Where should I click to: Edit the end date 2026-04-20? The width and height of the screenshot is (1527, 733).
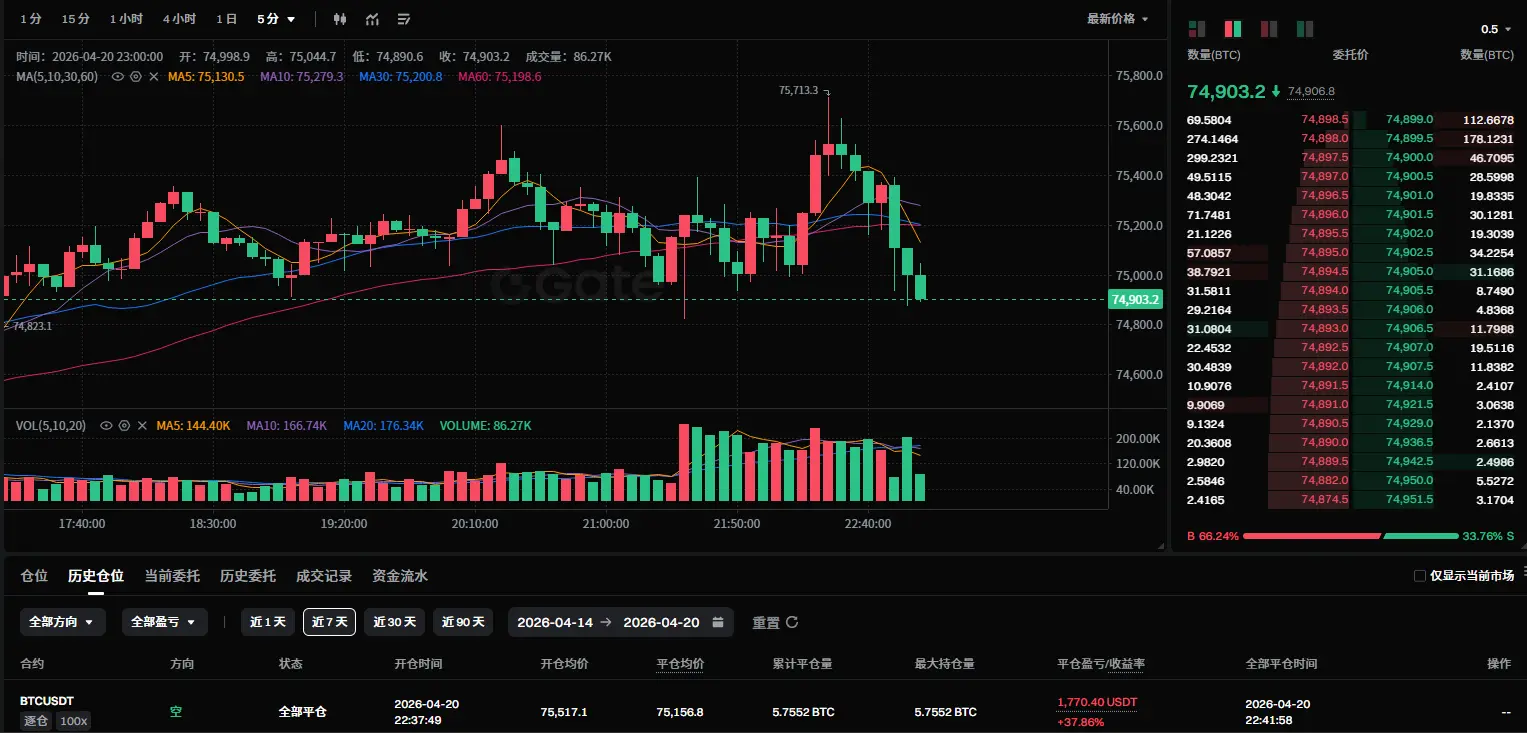coord(661,622)
